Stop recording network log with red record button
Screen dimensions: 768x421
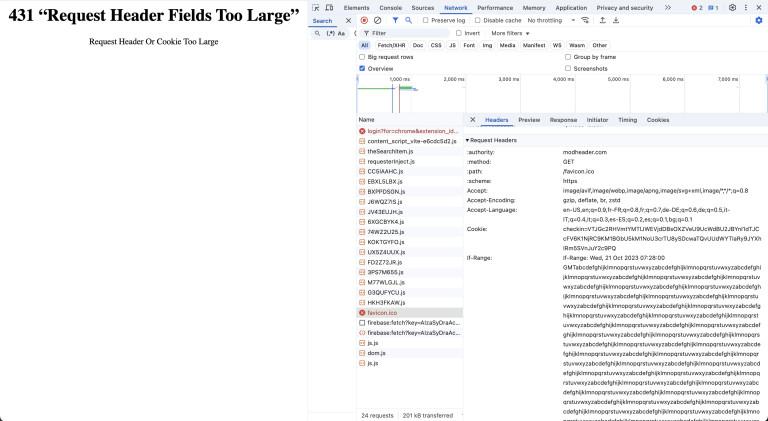tap(364, 21)
